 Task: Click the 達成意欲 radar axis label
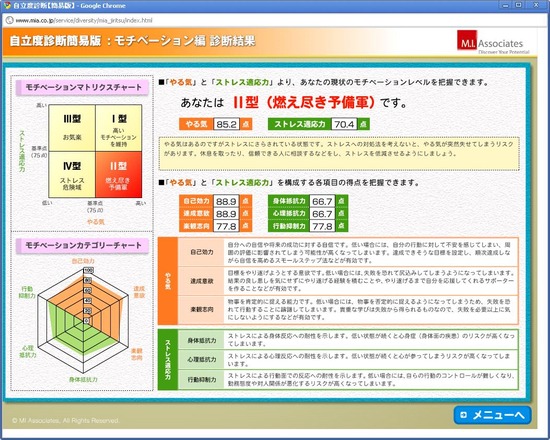139,292
